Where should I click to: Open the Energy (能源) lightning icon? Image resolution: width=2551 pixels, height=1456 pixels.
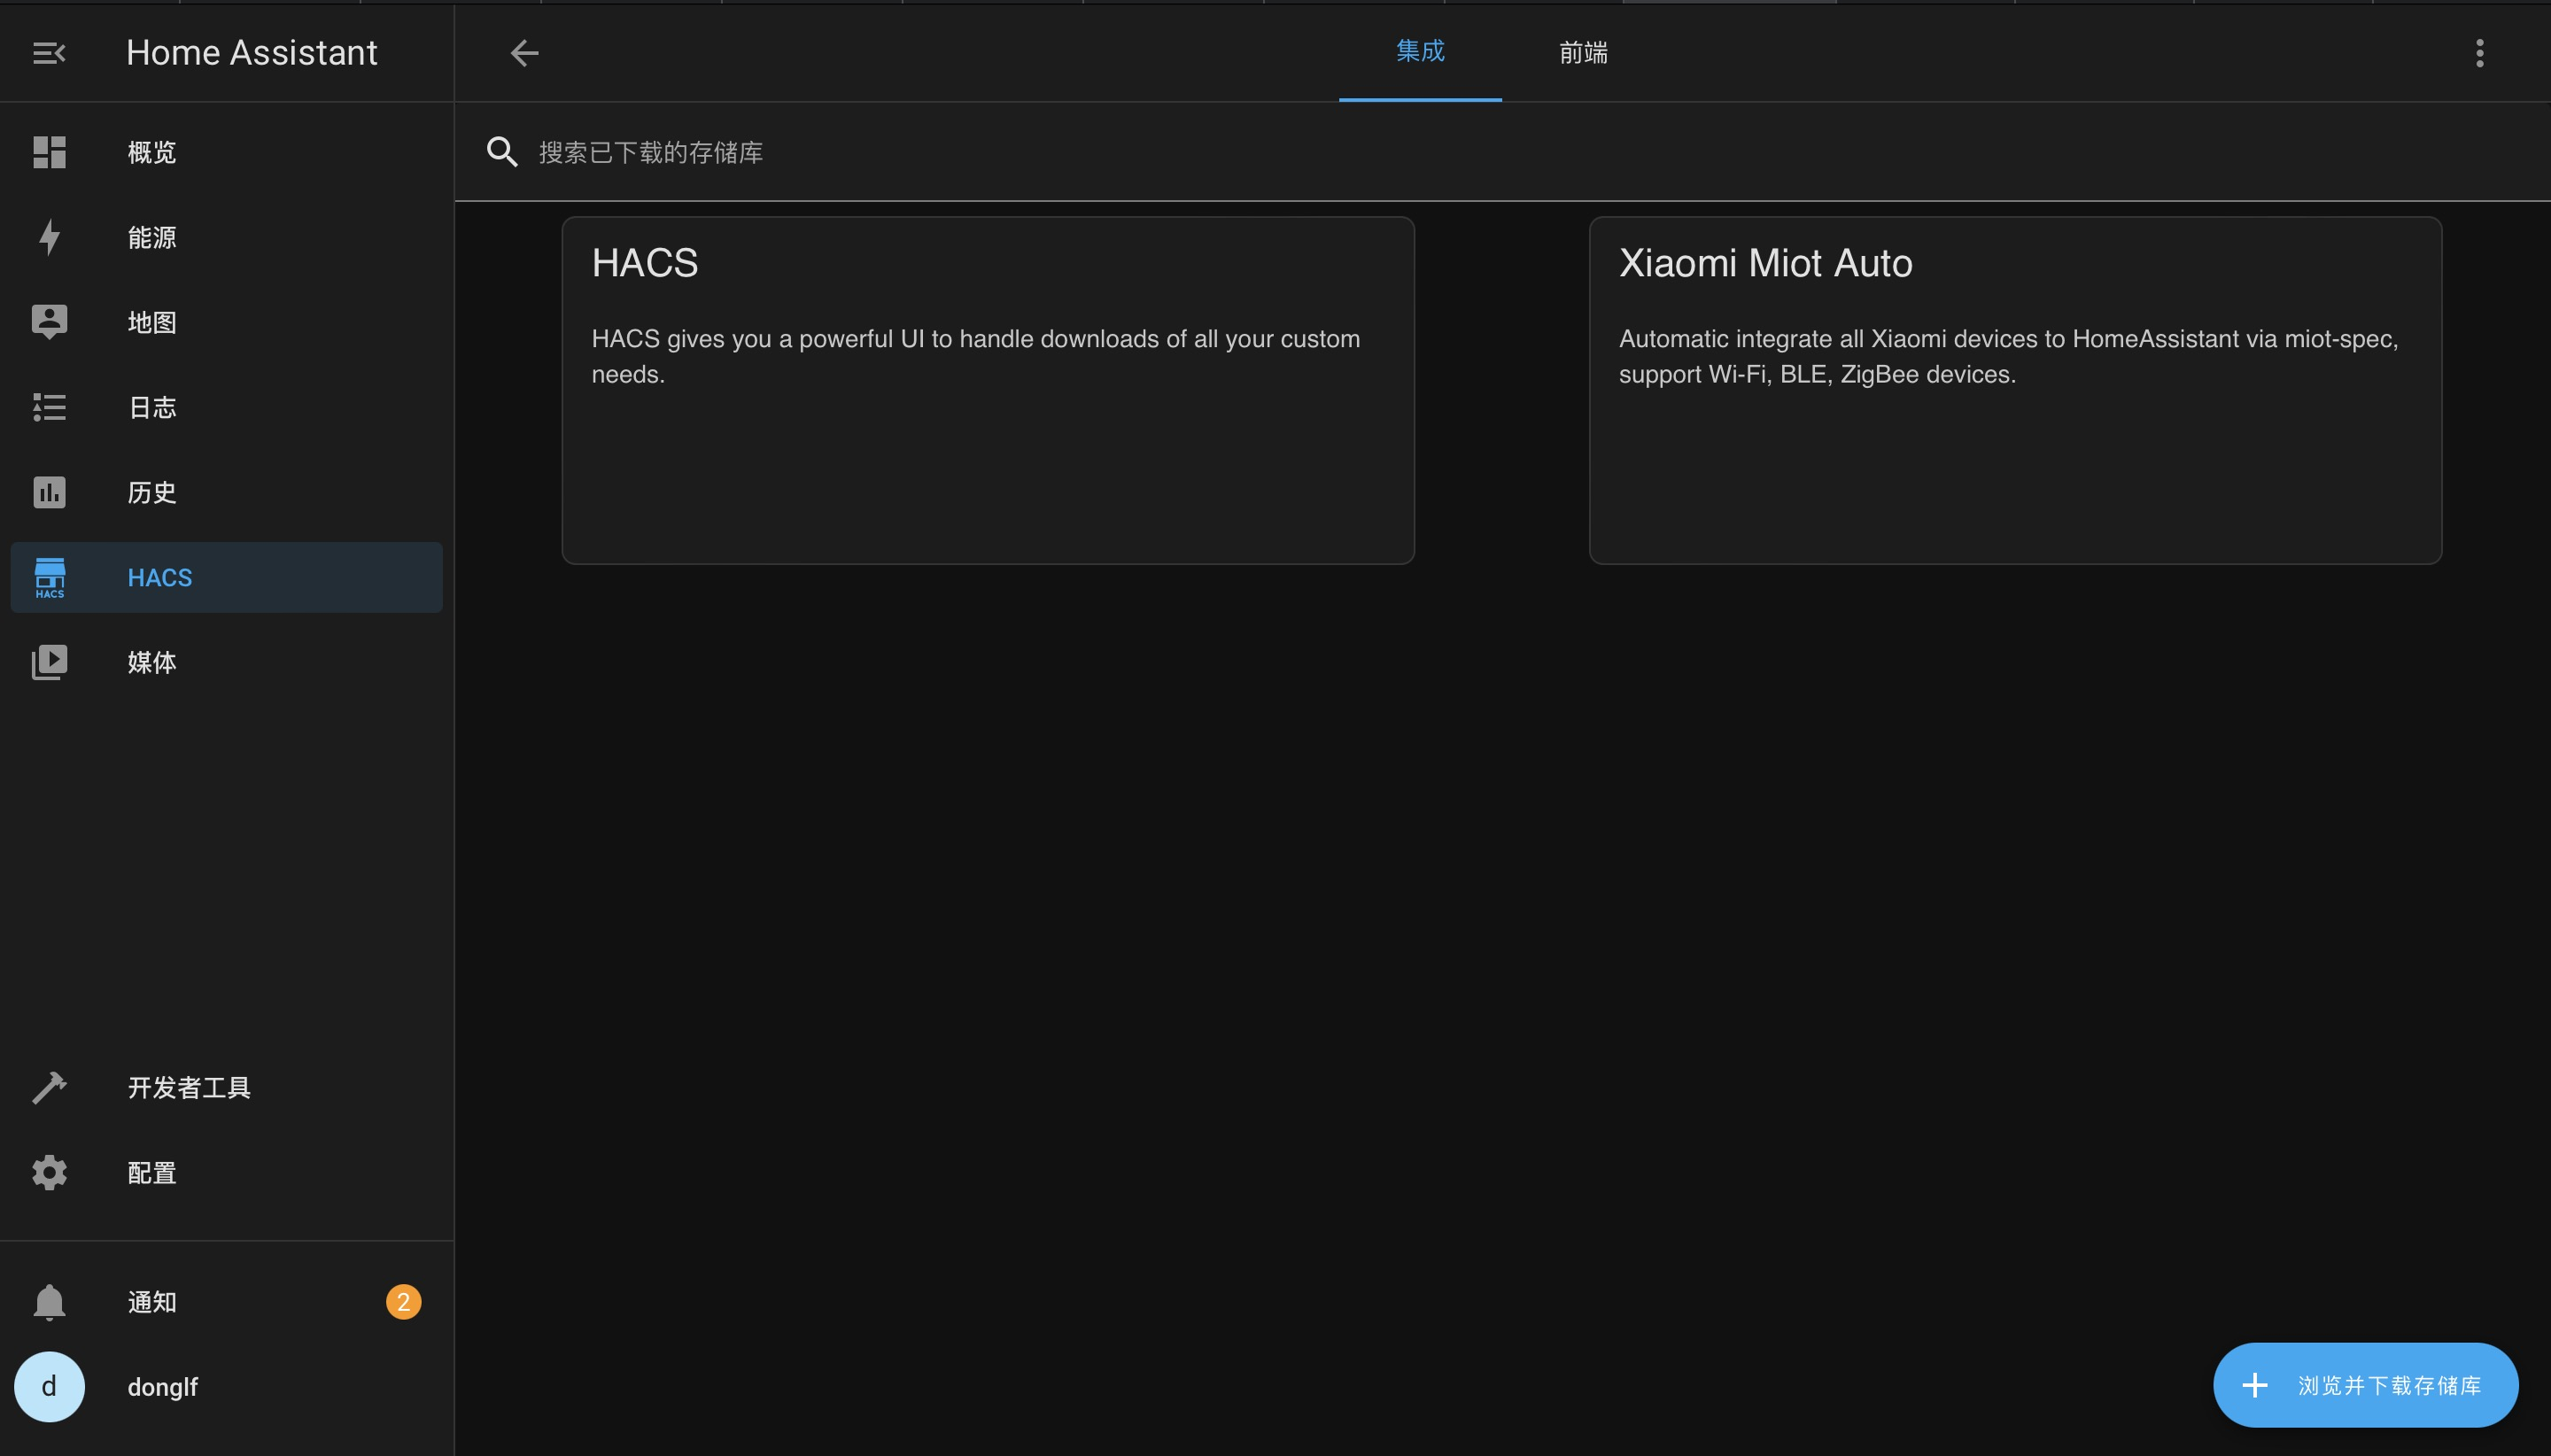coord(49,237)
